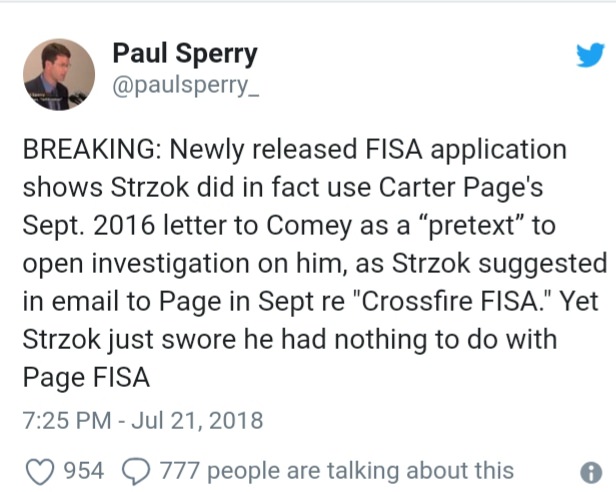Open "777 people are talking about this"
Viewport: 616px width, 492px height.
337,470
